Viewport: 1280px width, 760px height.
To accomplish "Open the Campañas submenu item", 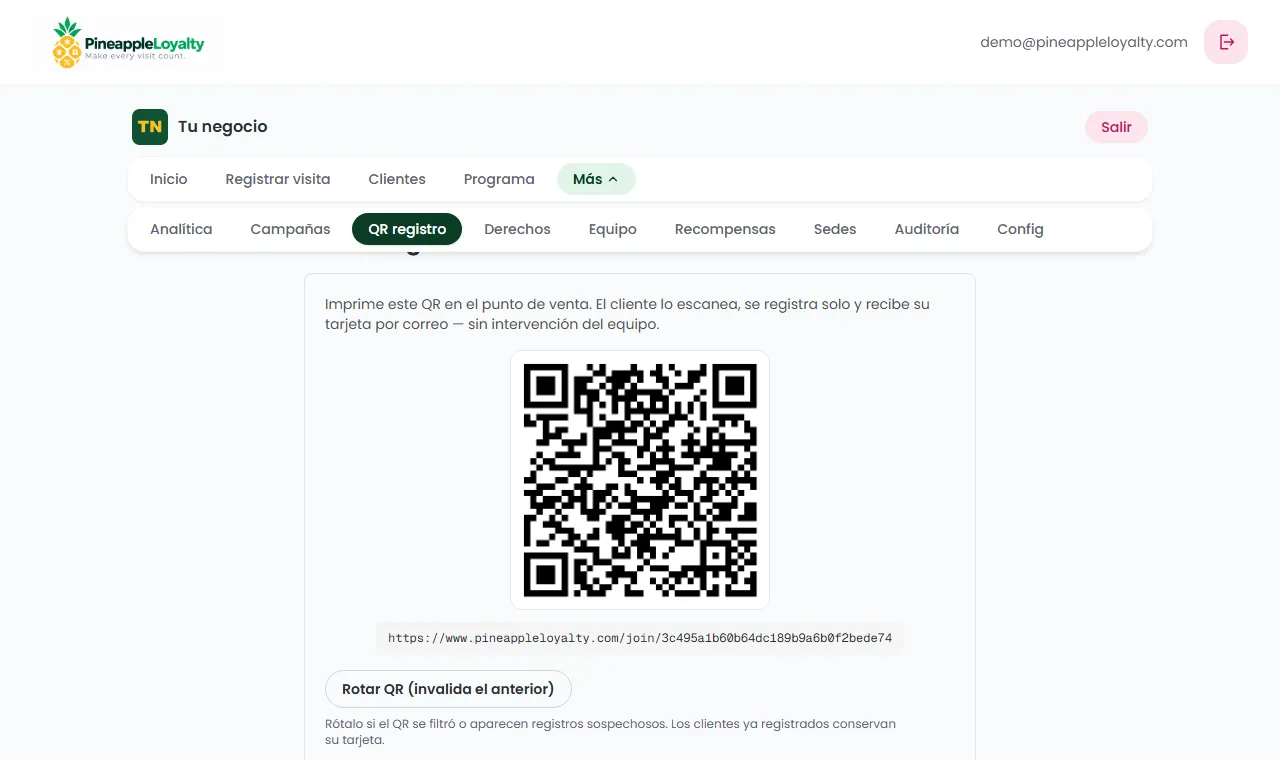I will (290, 229).
